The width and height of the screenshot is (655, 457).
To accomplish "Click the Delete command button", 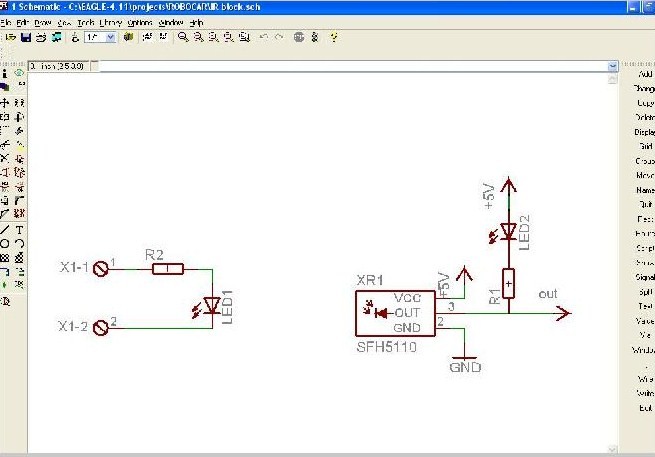I will (644, 117).
